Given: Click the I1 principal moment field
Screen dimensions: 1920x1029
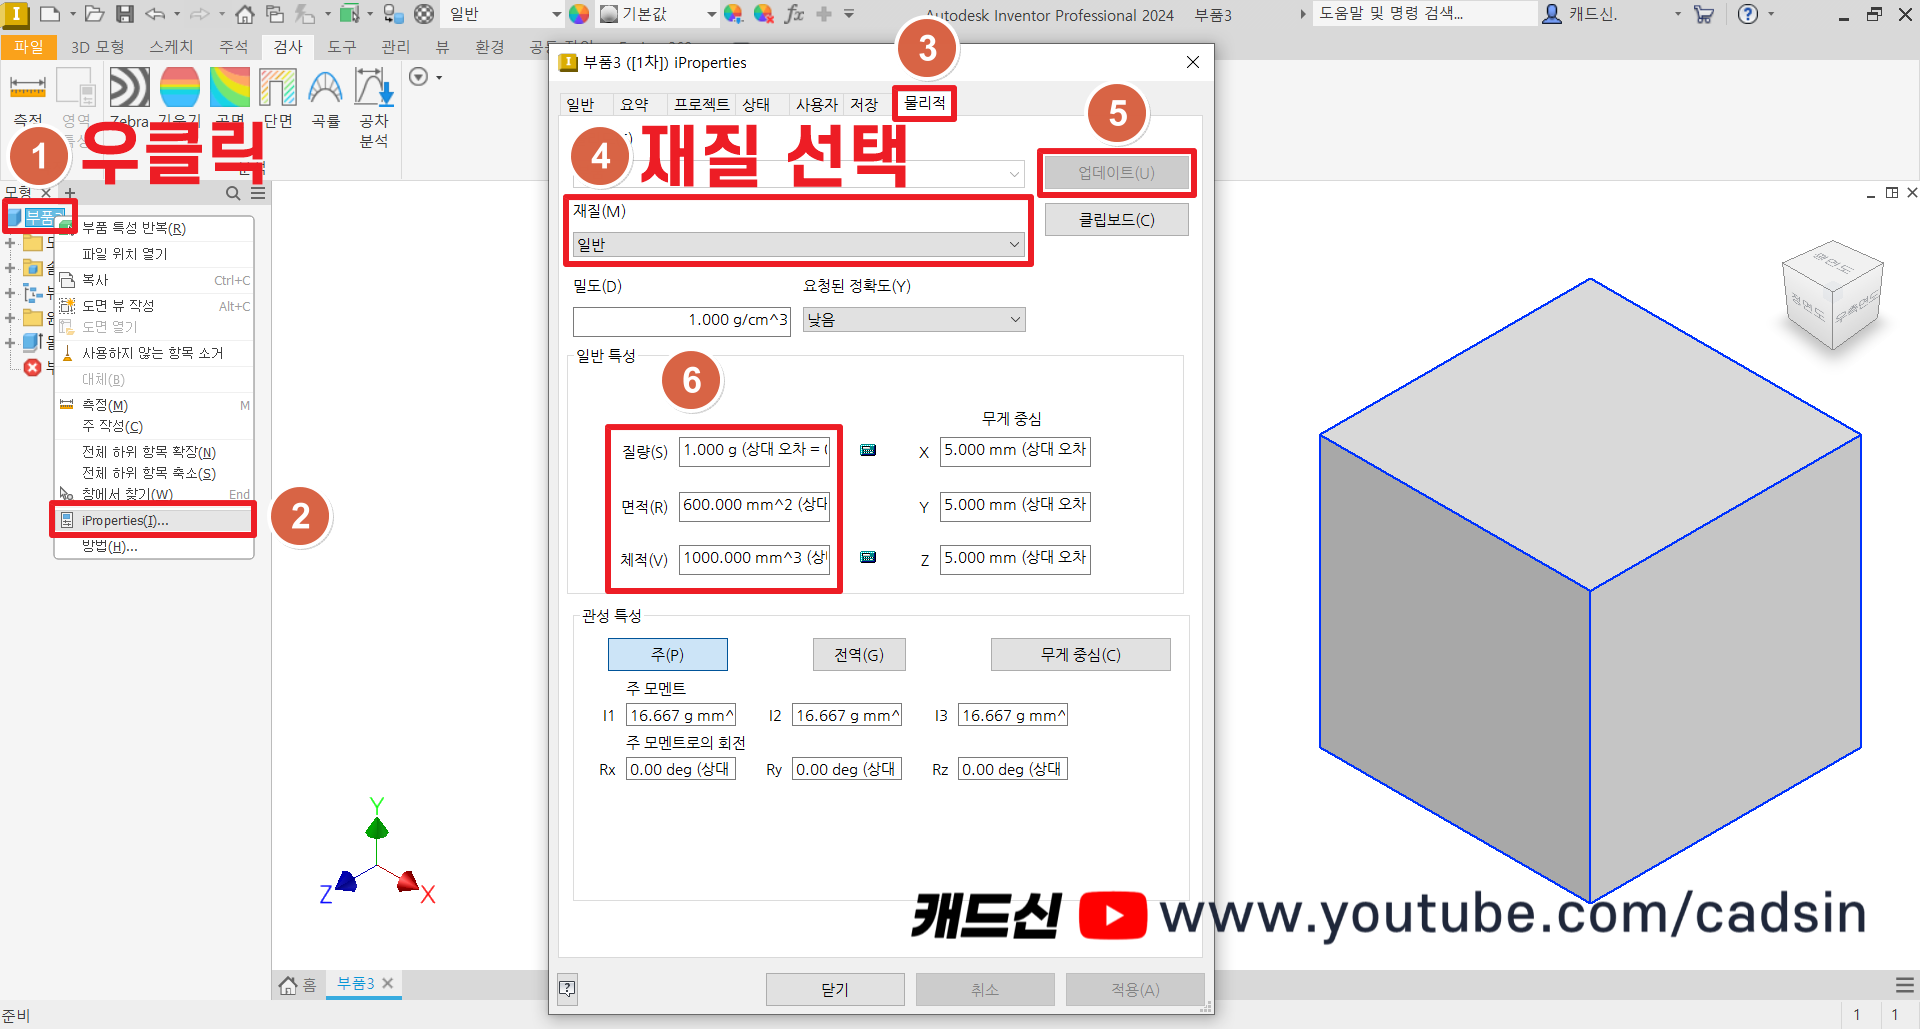Looking at the screenshot, I should point(680,716).
